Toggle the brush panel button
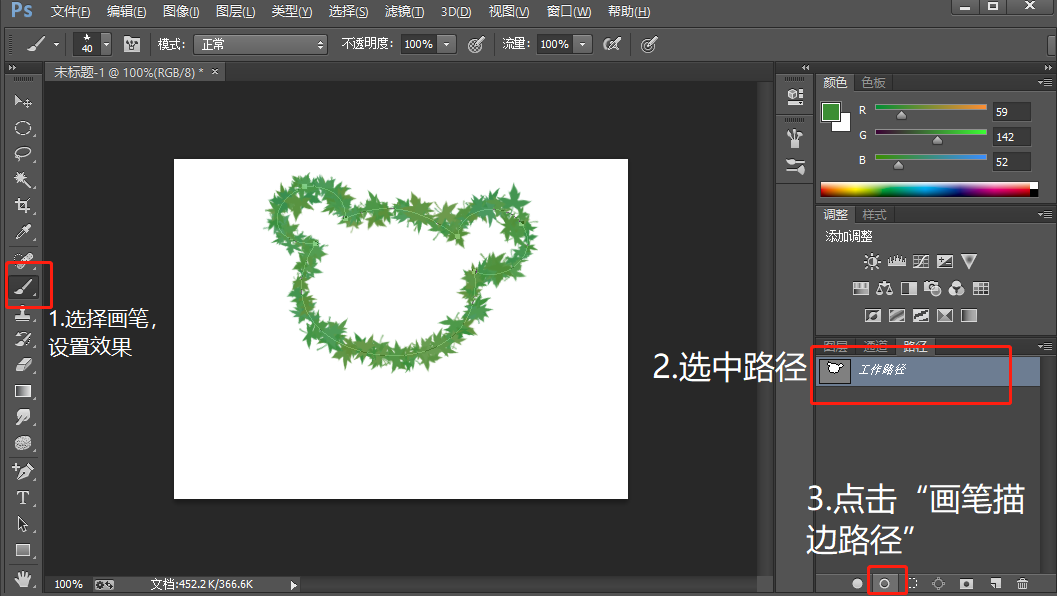Screen dimensions: 1057x596 131,44
